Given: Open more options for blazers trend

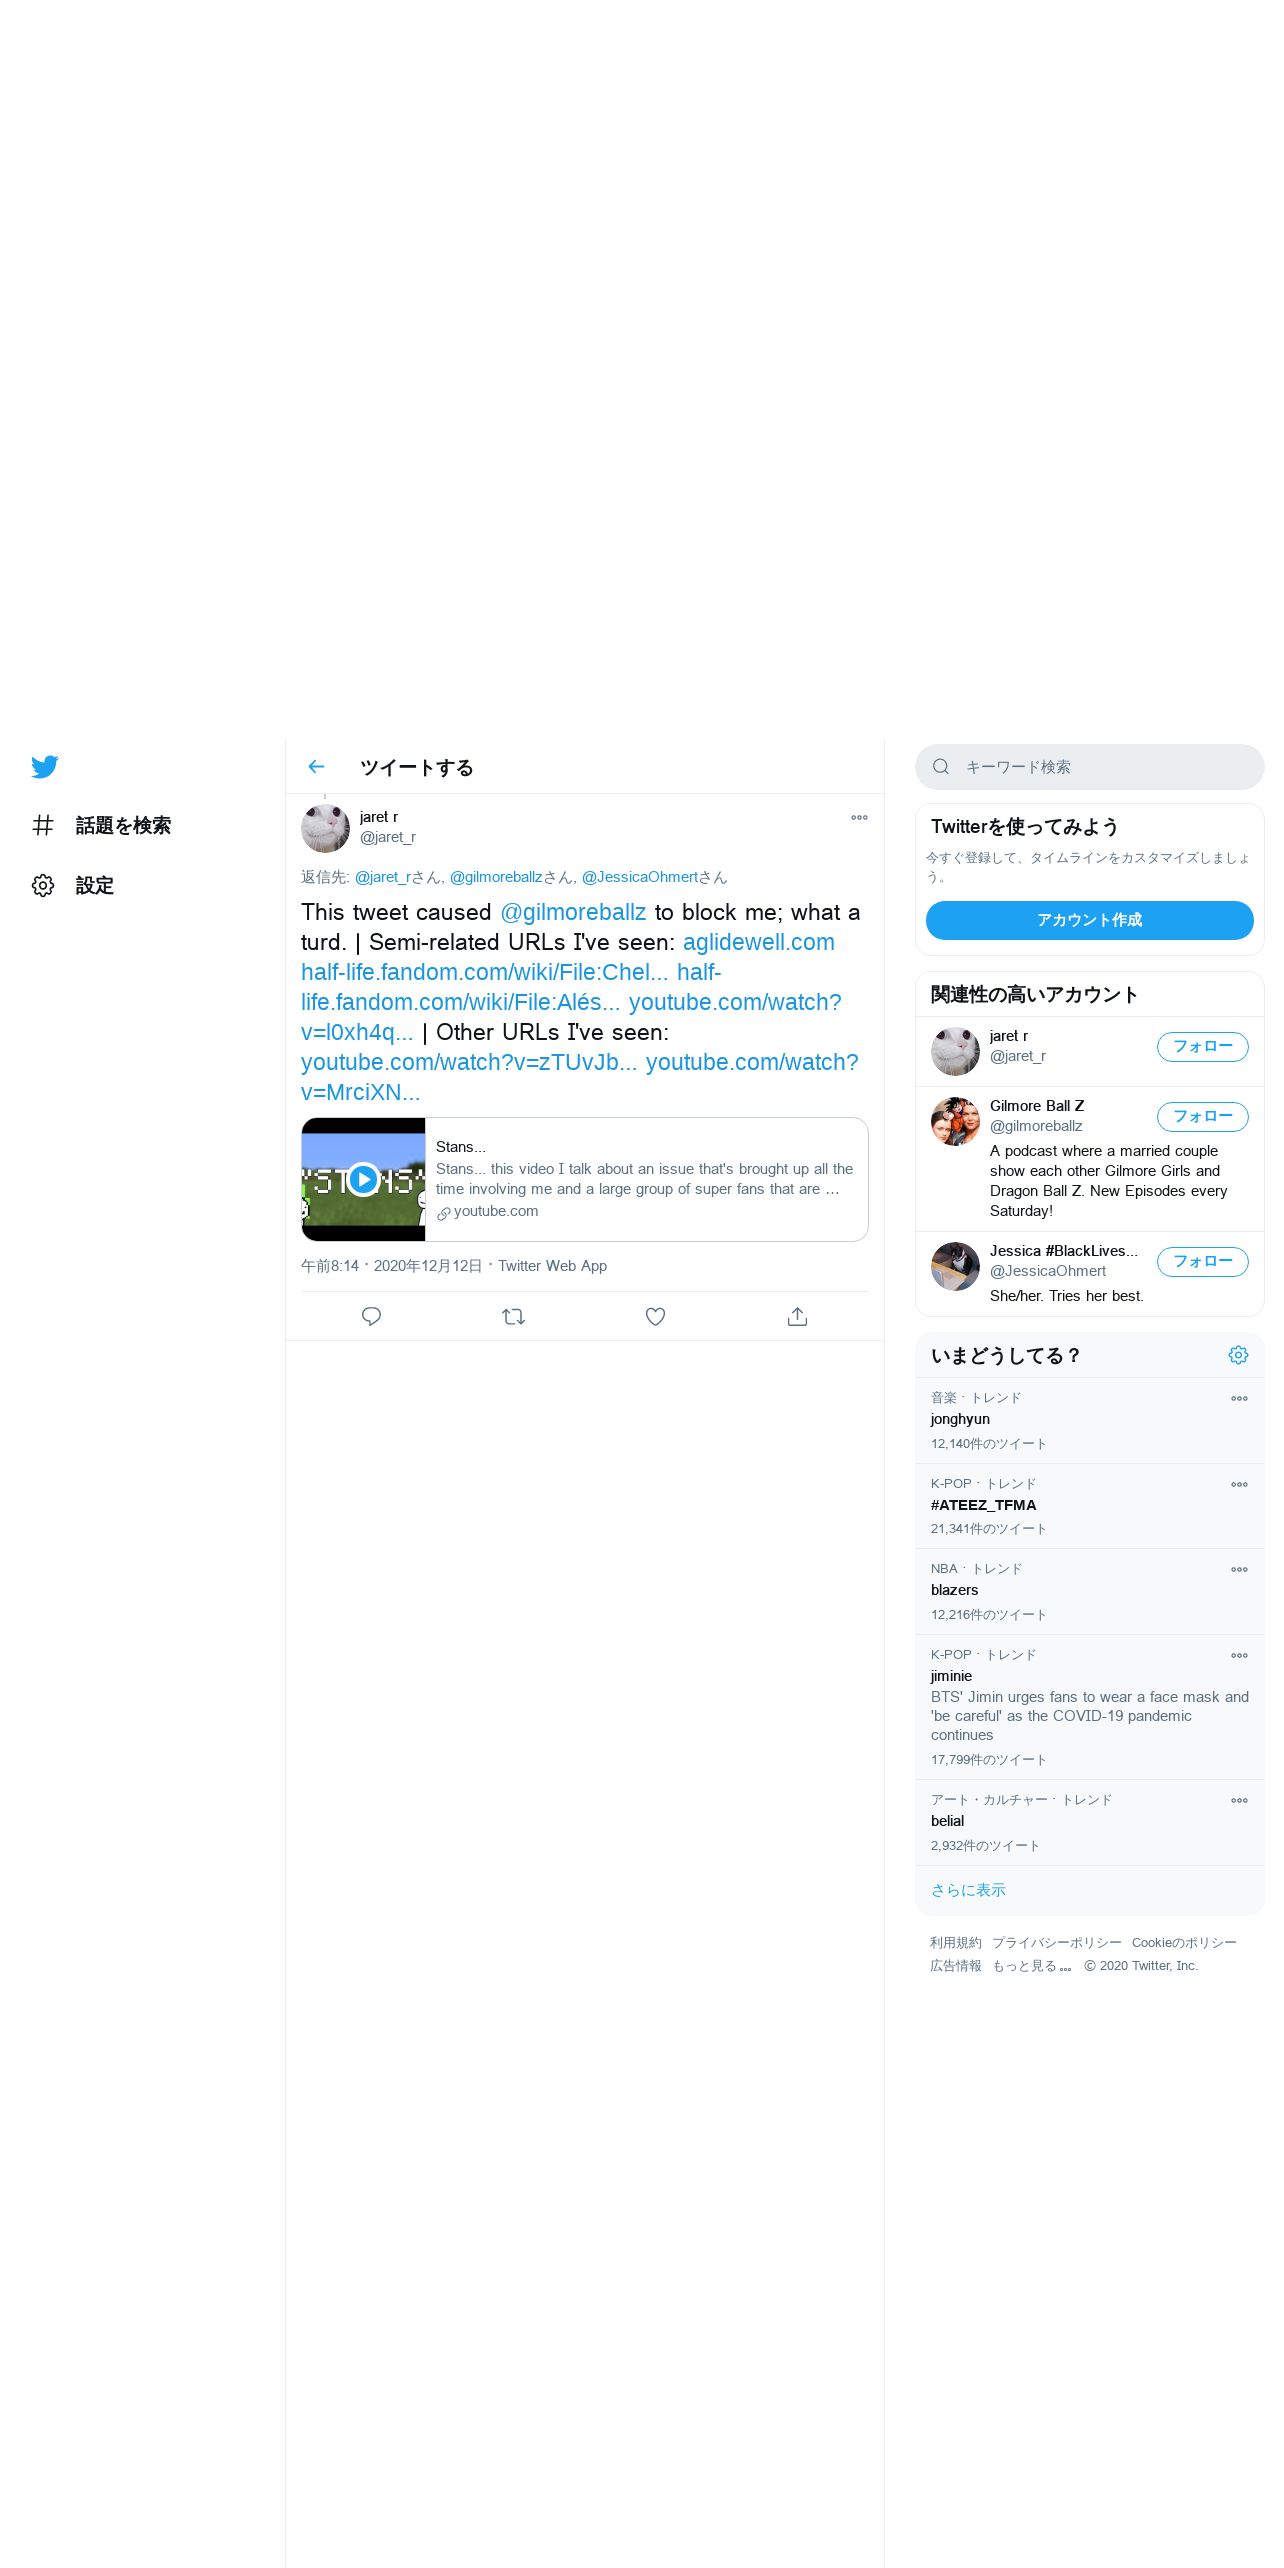Looking at the screenshot, I should [1239, 1570].
